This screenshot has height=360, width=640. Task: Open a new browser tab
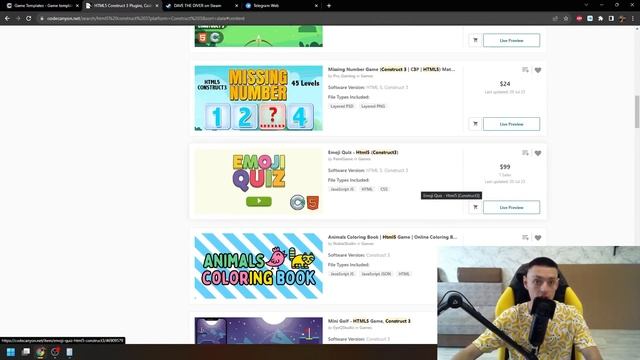pos(329,6)
